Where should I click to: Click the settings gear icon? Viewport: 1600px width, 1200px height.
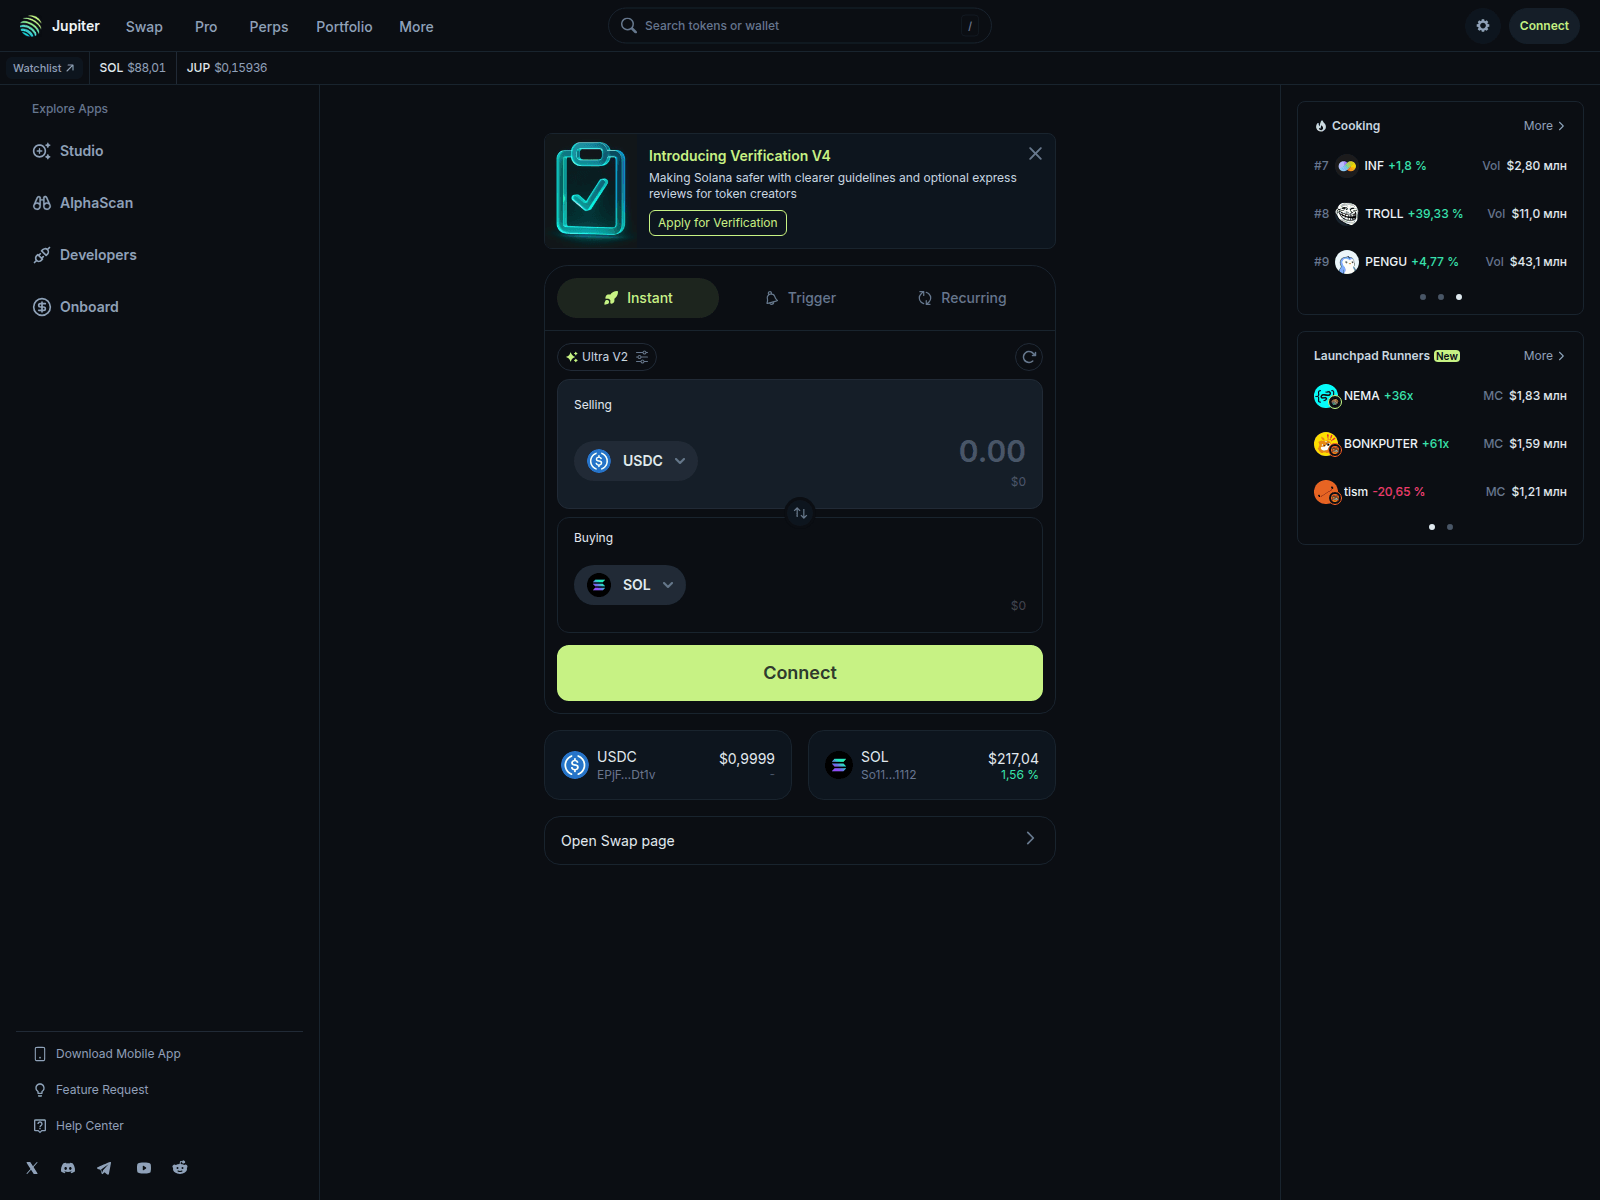click(x=1483, y=26)
